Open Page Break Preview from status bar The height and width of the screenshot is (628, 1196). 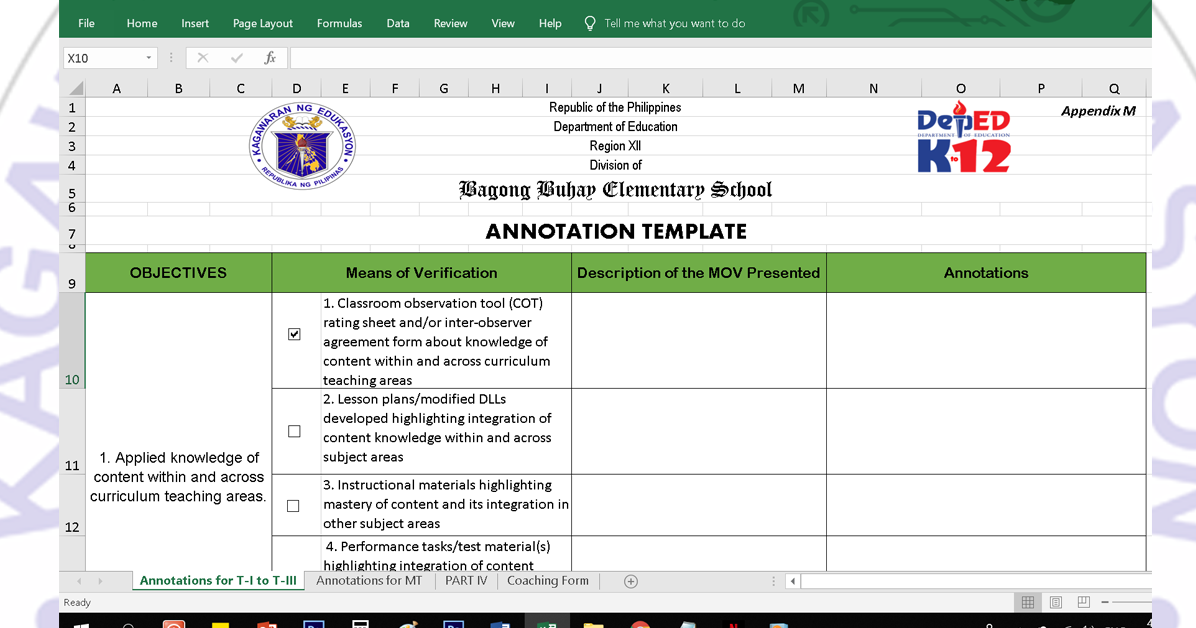pos(1082,601)
